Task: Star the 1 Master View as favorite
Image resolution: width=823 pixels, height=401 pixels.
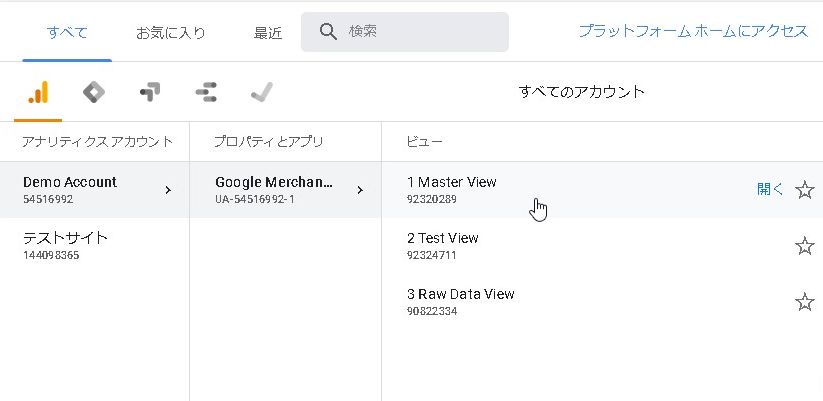Action: click(804, 190)
